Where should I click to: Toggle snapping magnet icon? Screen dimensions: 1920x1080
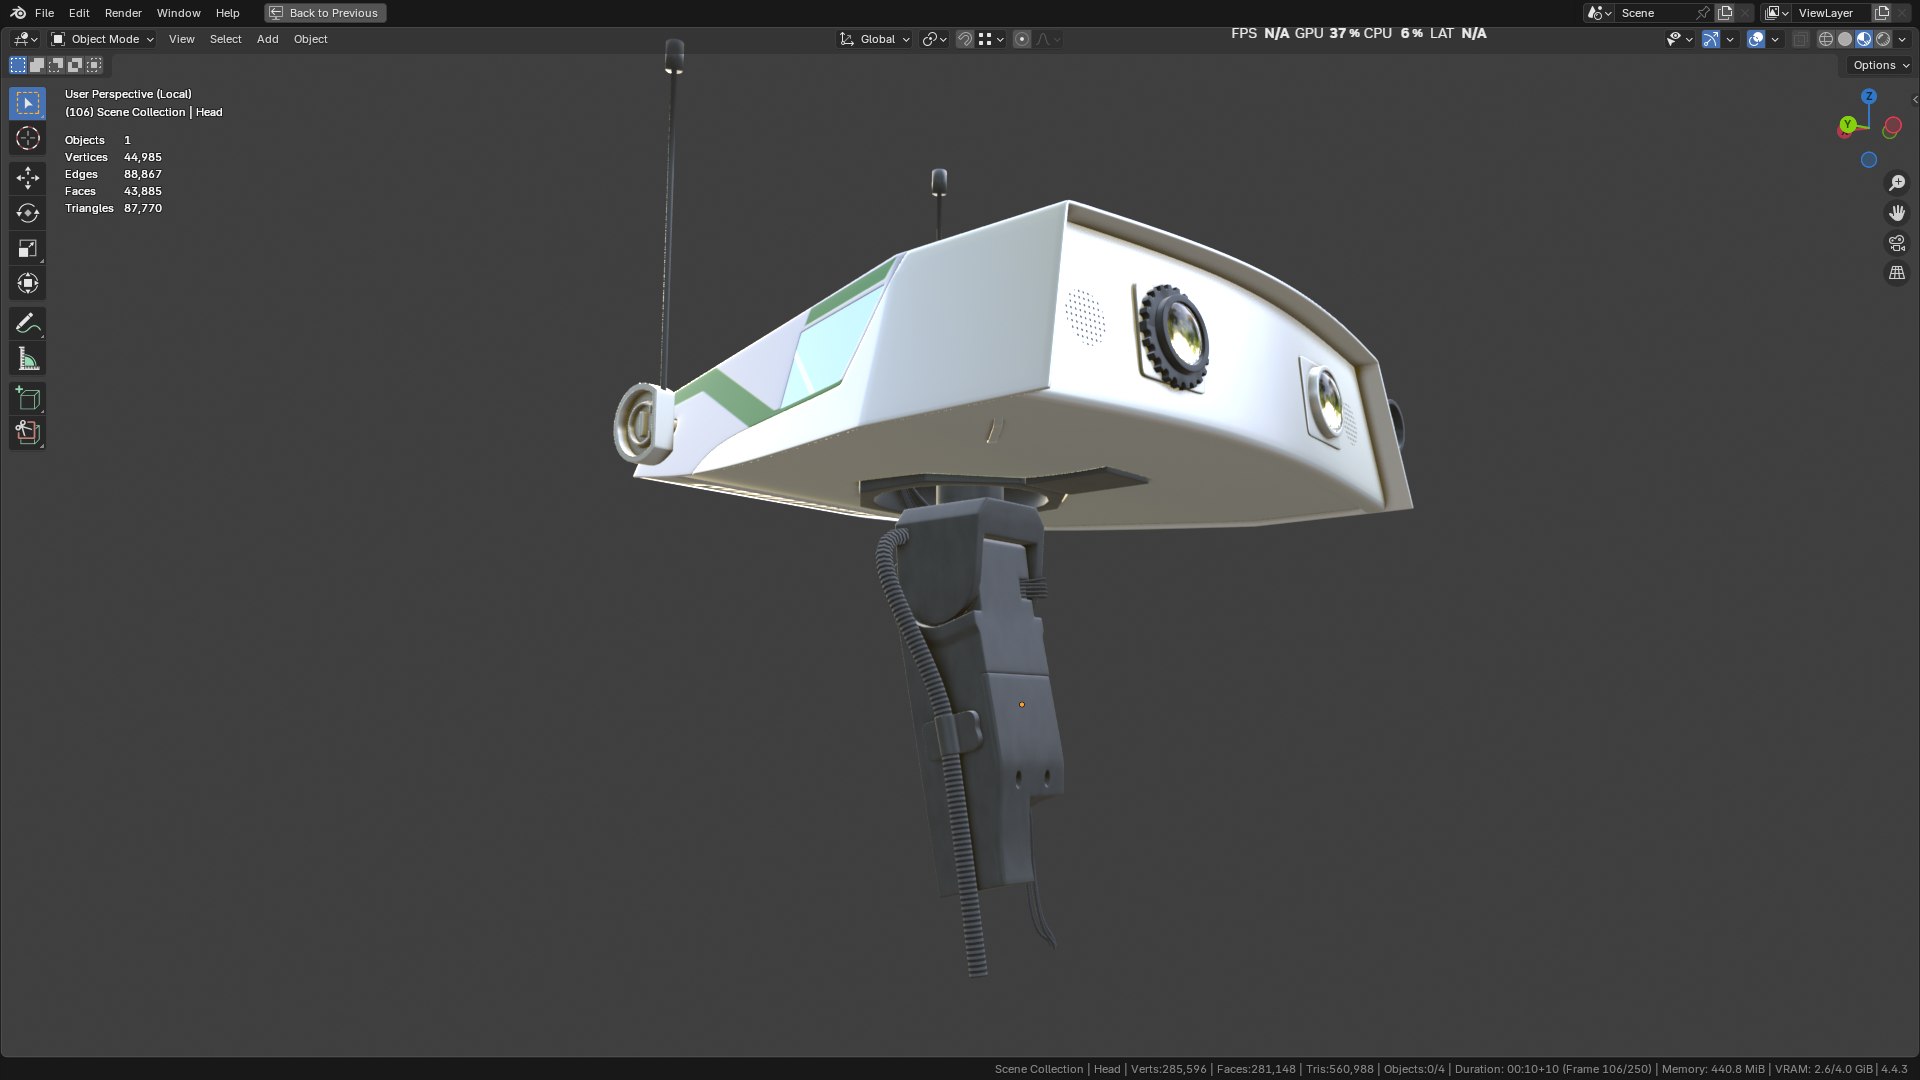pos(965,39)
